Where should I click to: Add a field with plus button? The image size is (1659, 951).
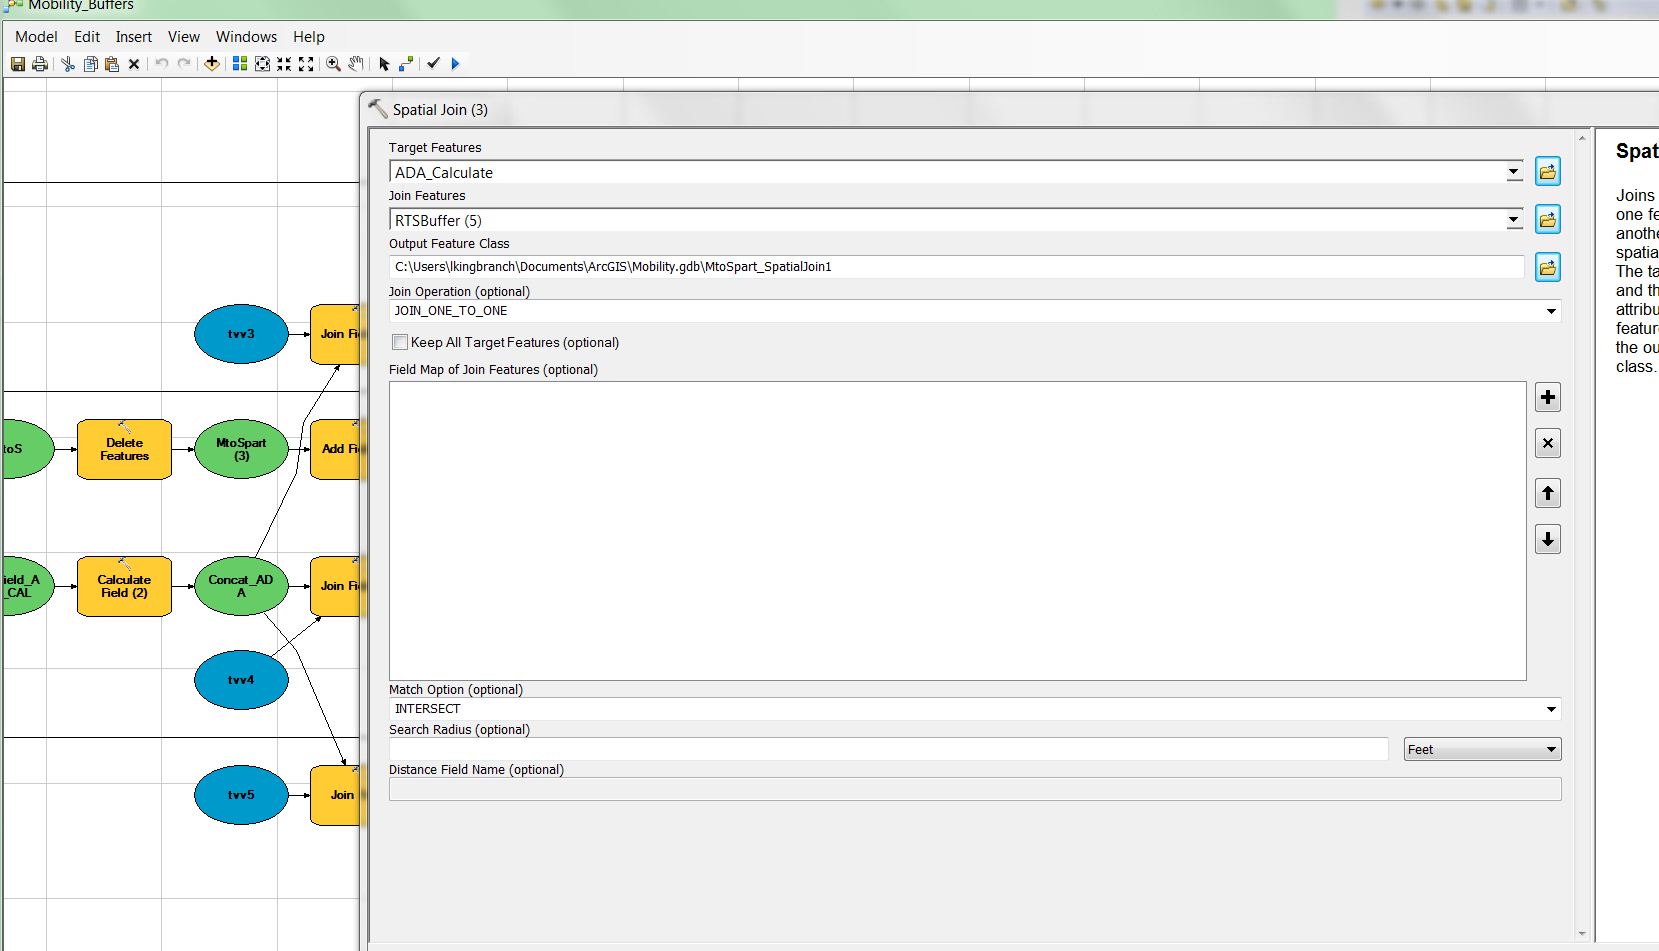1548,398
